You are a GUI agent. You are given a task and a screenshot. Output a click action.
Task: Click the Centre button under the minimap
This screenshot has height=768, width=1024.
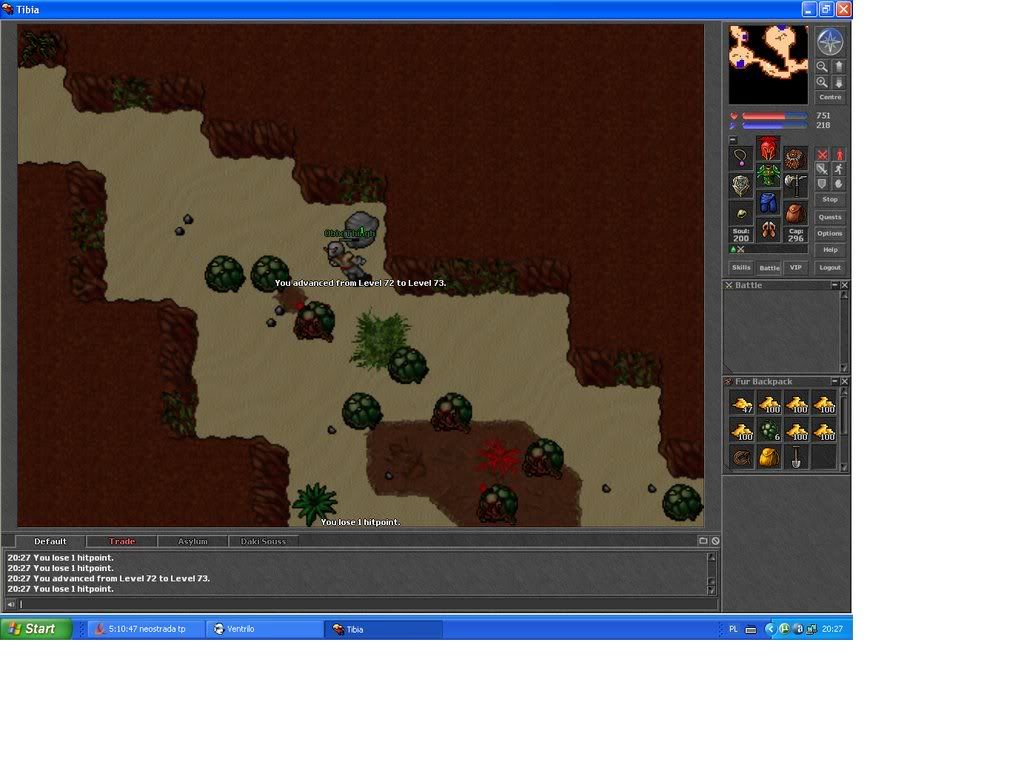pyautogui.click(x=830, y=97)
